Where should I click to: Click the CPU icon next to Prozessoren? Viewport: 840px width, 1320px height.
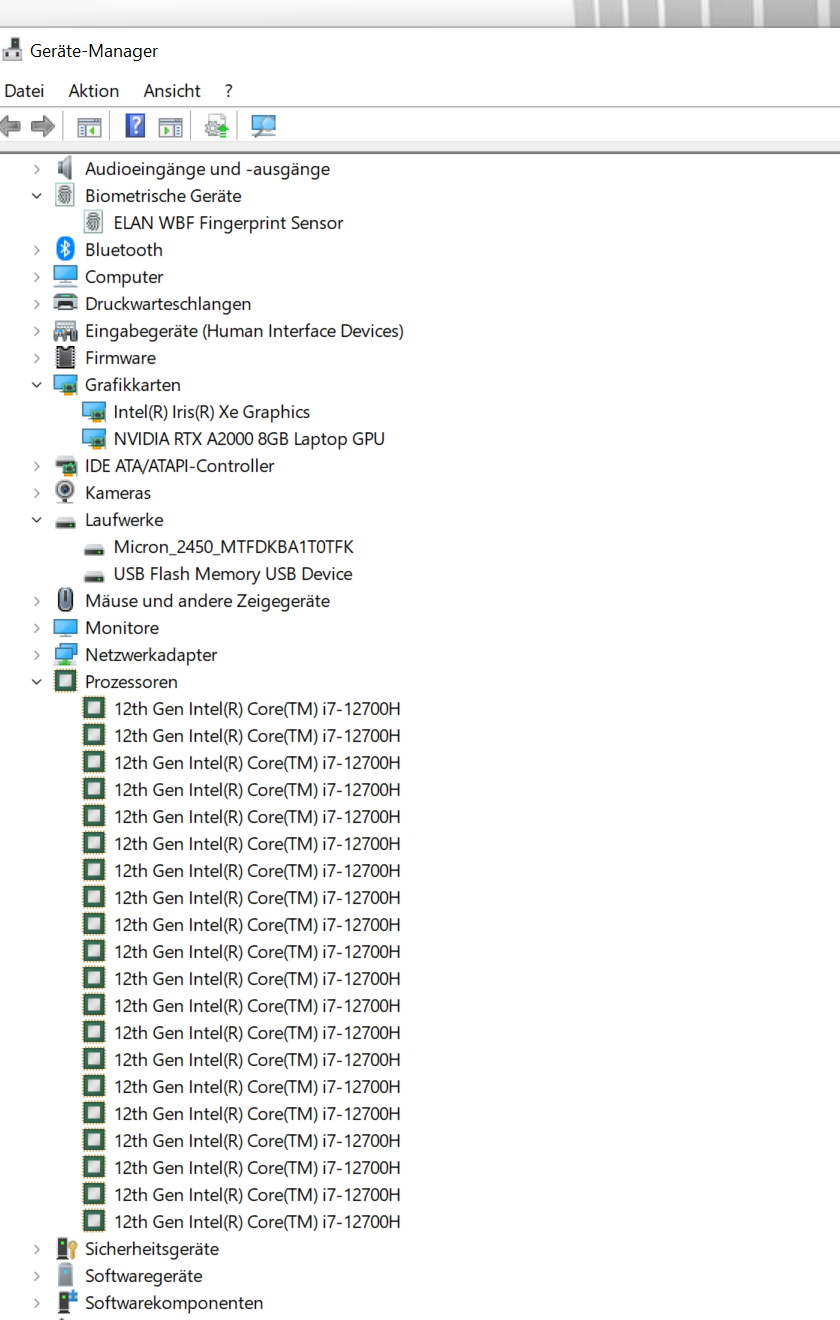[65, 682]
